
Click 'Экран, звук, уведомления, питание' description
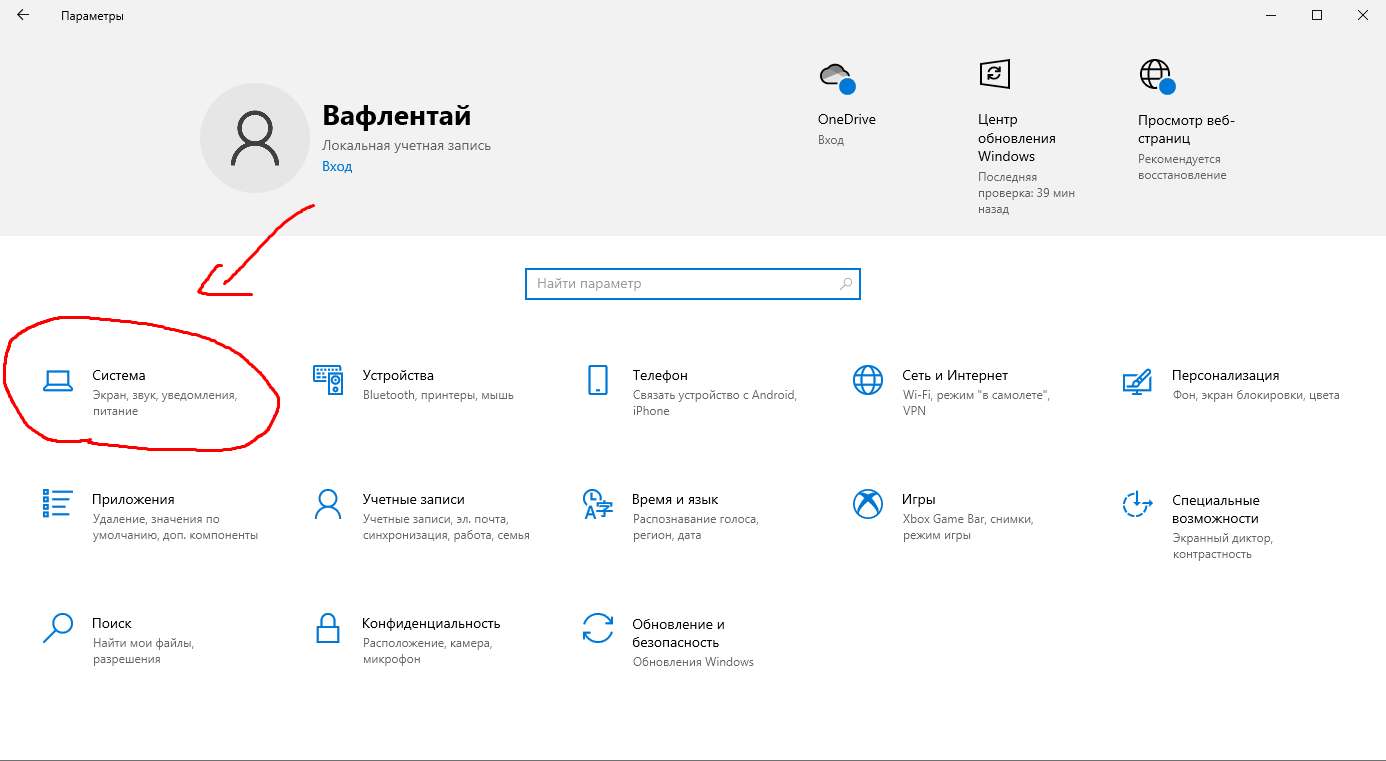tap(165, 403)
